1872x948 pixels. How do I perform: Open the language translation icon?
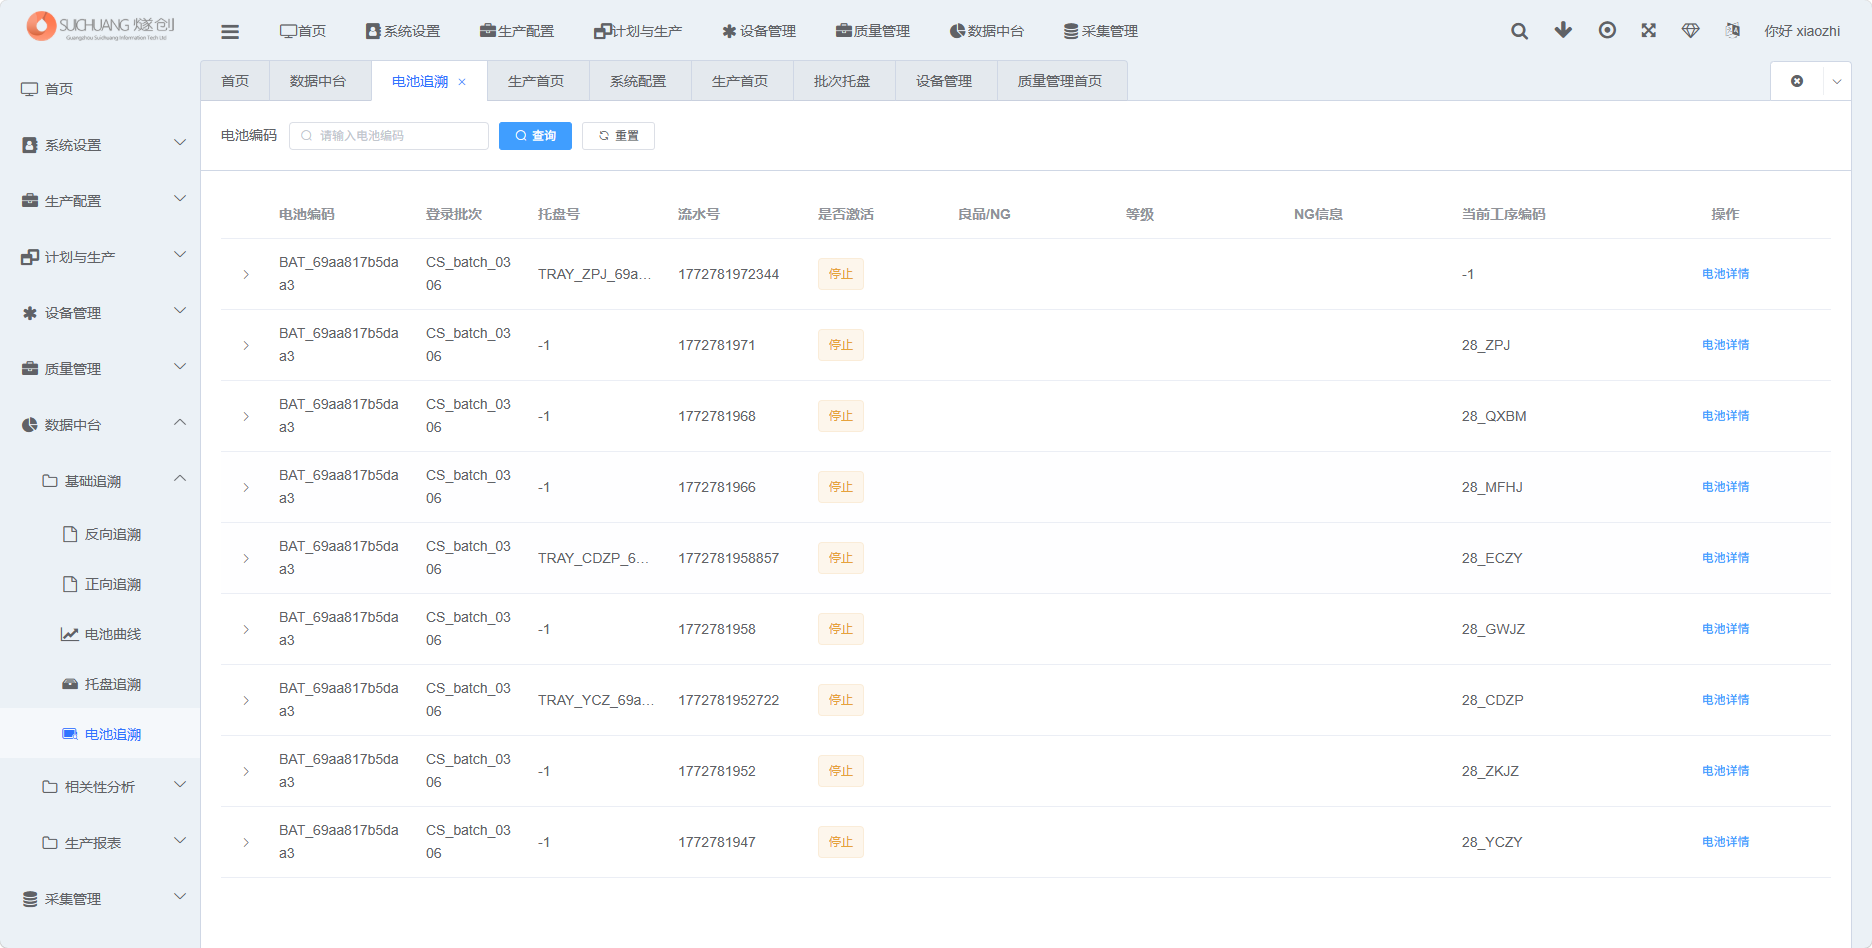(1733, 30)
